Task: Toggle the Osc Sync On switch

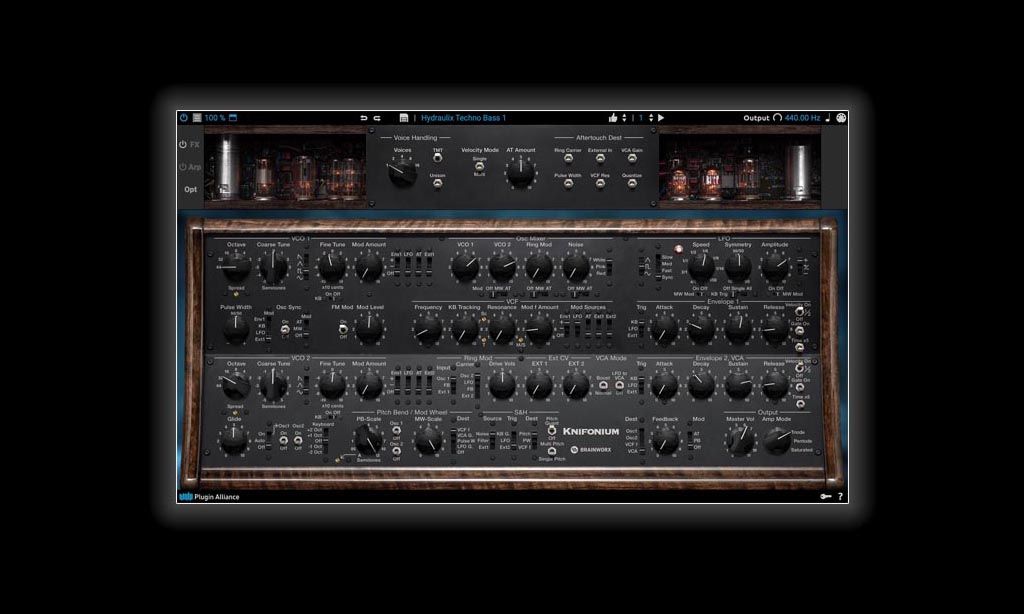Action: tap(285, 329)
